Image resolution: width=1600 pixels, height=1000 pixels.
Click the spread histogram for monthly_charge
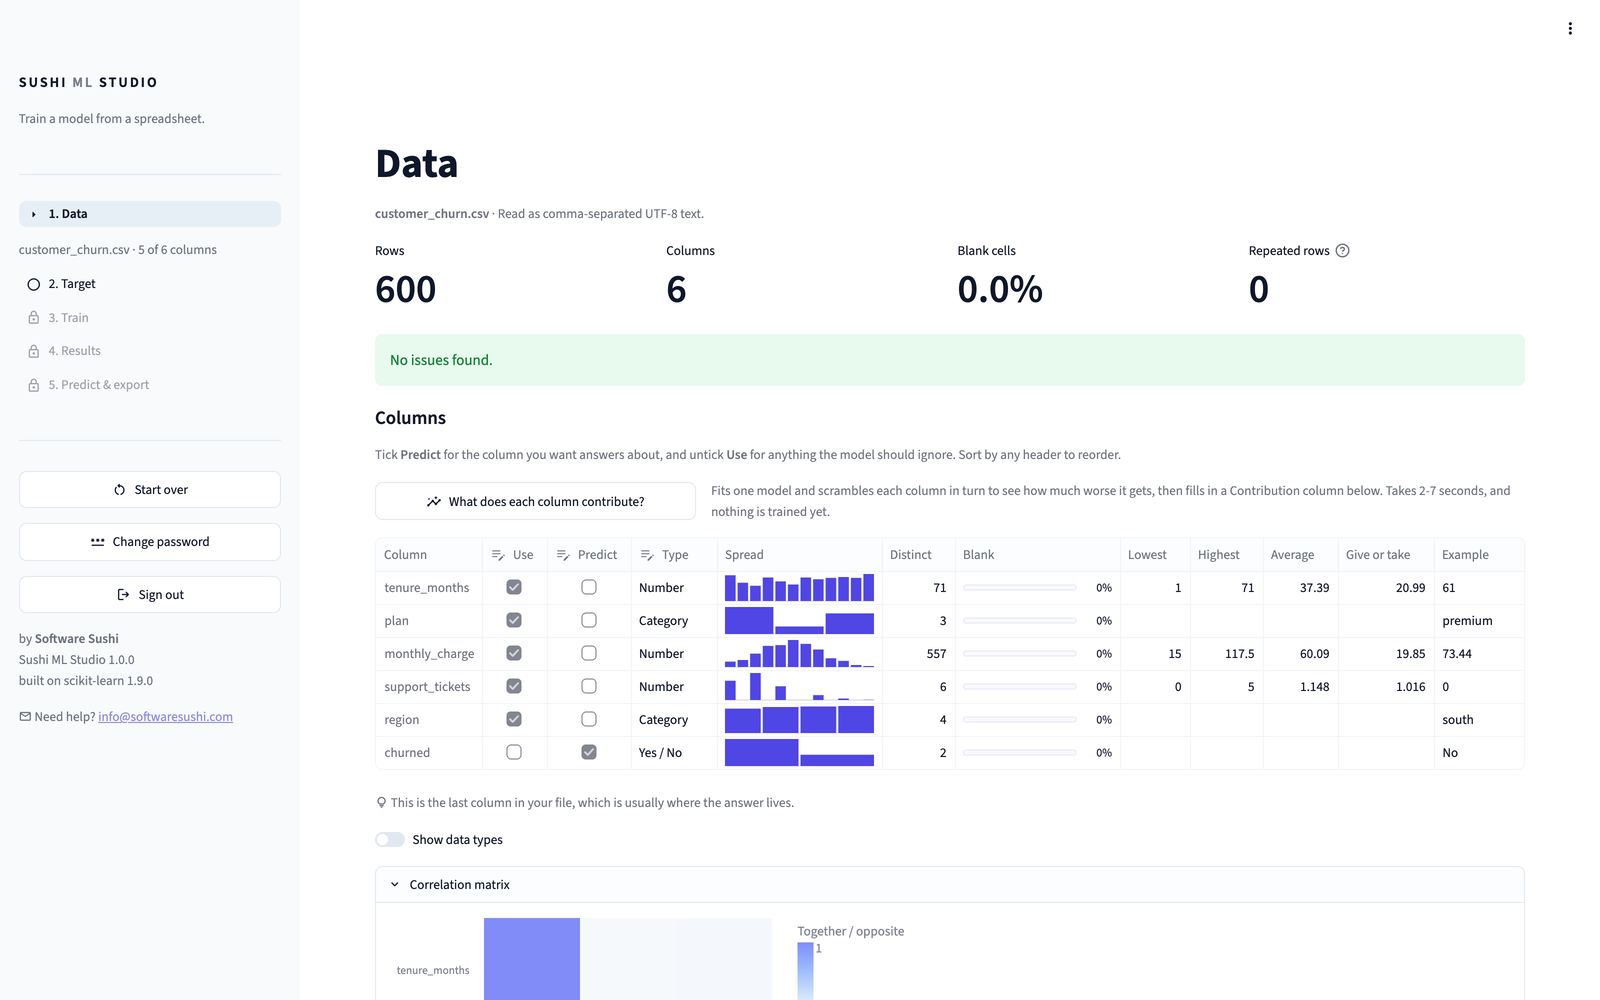click(x=799, y=654)
